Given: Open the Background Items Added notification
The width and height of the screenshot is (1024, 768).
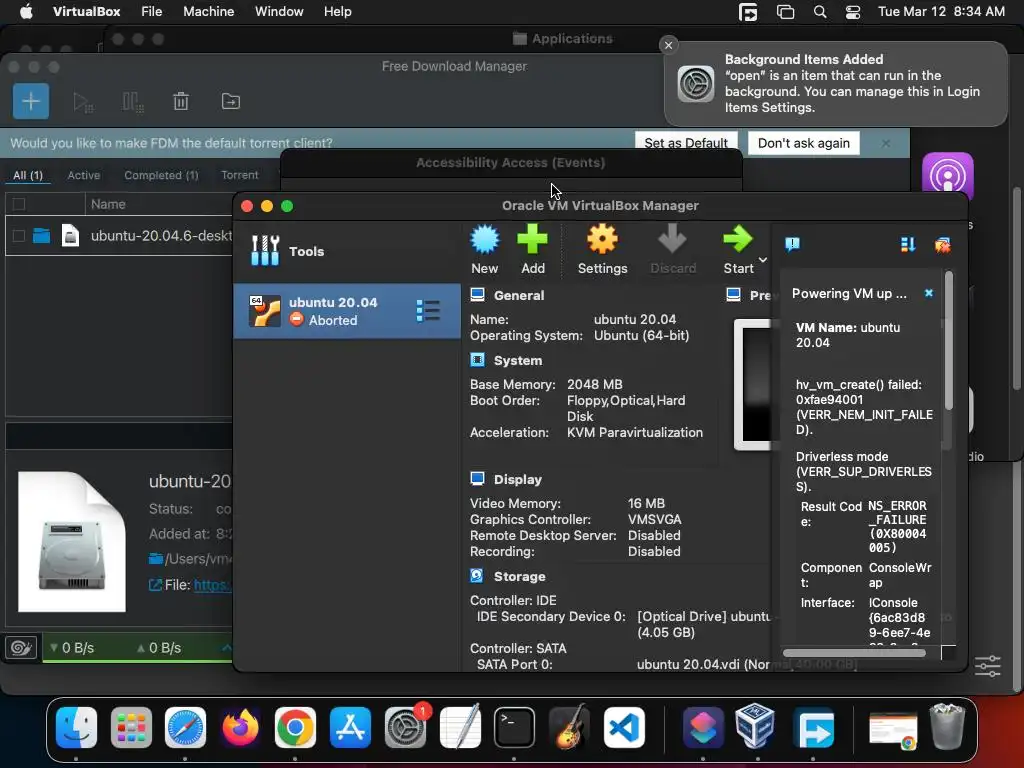Looking at the screenshot, I should pyautogui.click(x=836, y=84).
